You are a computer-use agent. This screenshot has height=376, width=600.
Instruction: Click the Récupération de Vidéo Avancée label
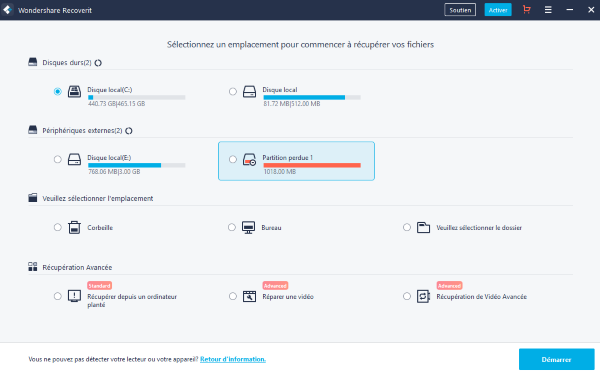tap(481, 296)
